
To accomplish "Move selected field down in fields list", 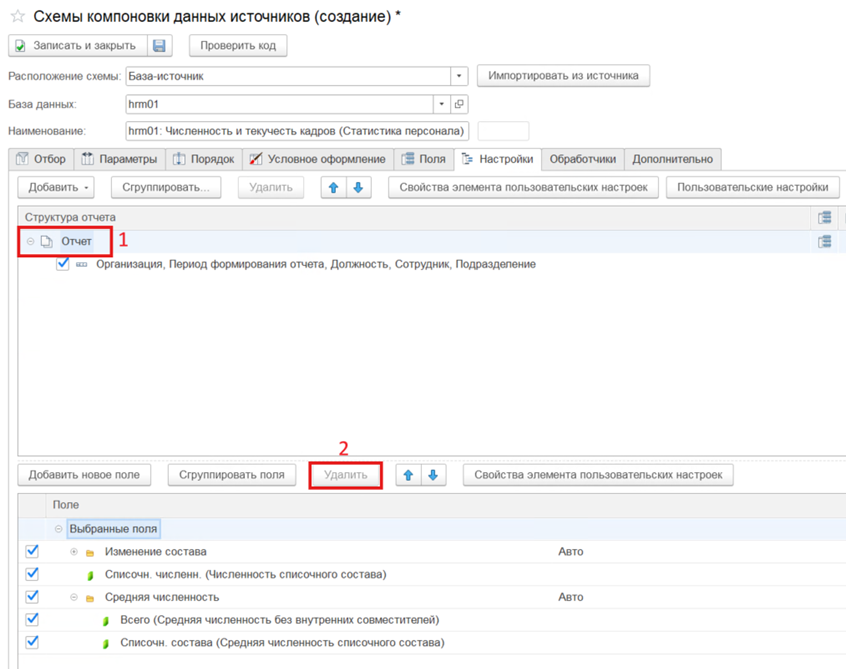I will point(432,475).
